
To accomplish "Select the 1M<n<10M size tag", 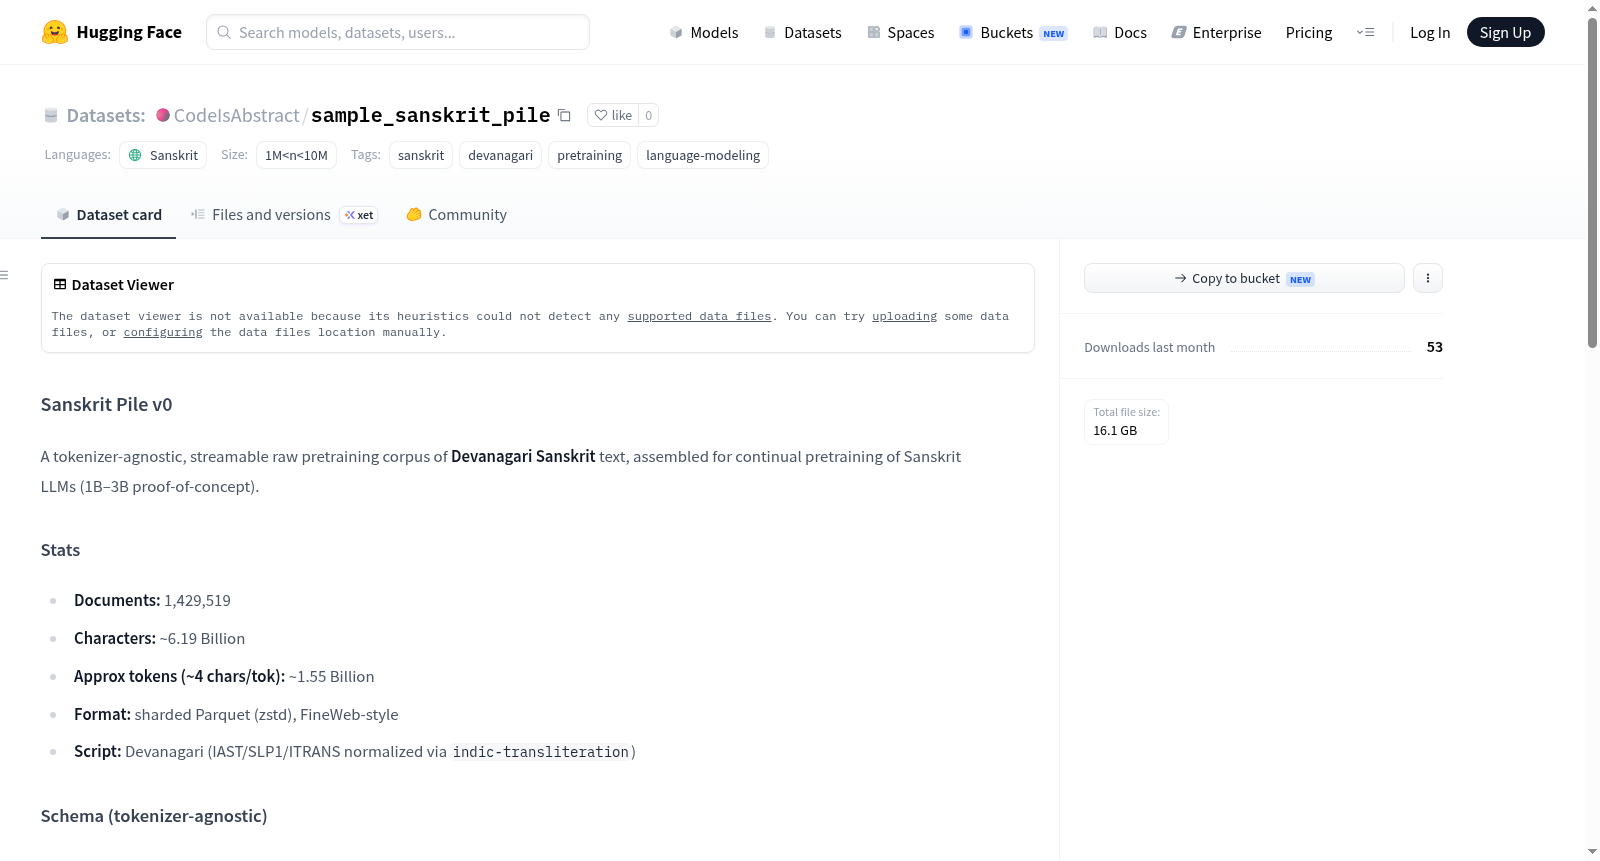I will click(x=296, y=155).
